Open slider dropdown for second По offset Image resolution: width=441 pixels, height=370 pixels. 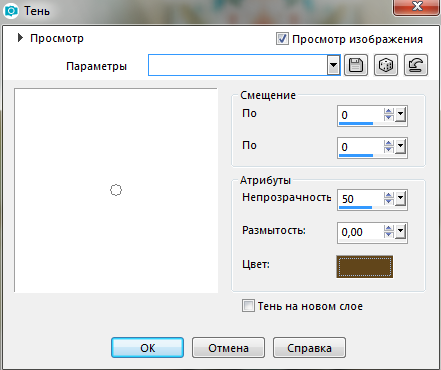pos(401,146)
